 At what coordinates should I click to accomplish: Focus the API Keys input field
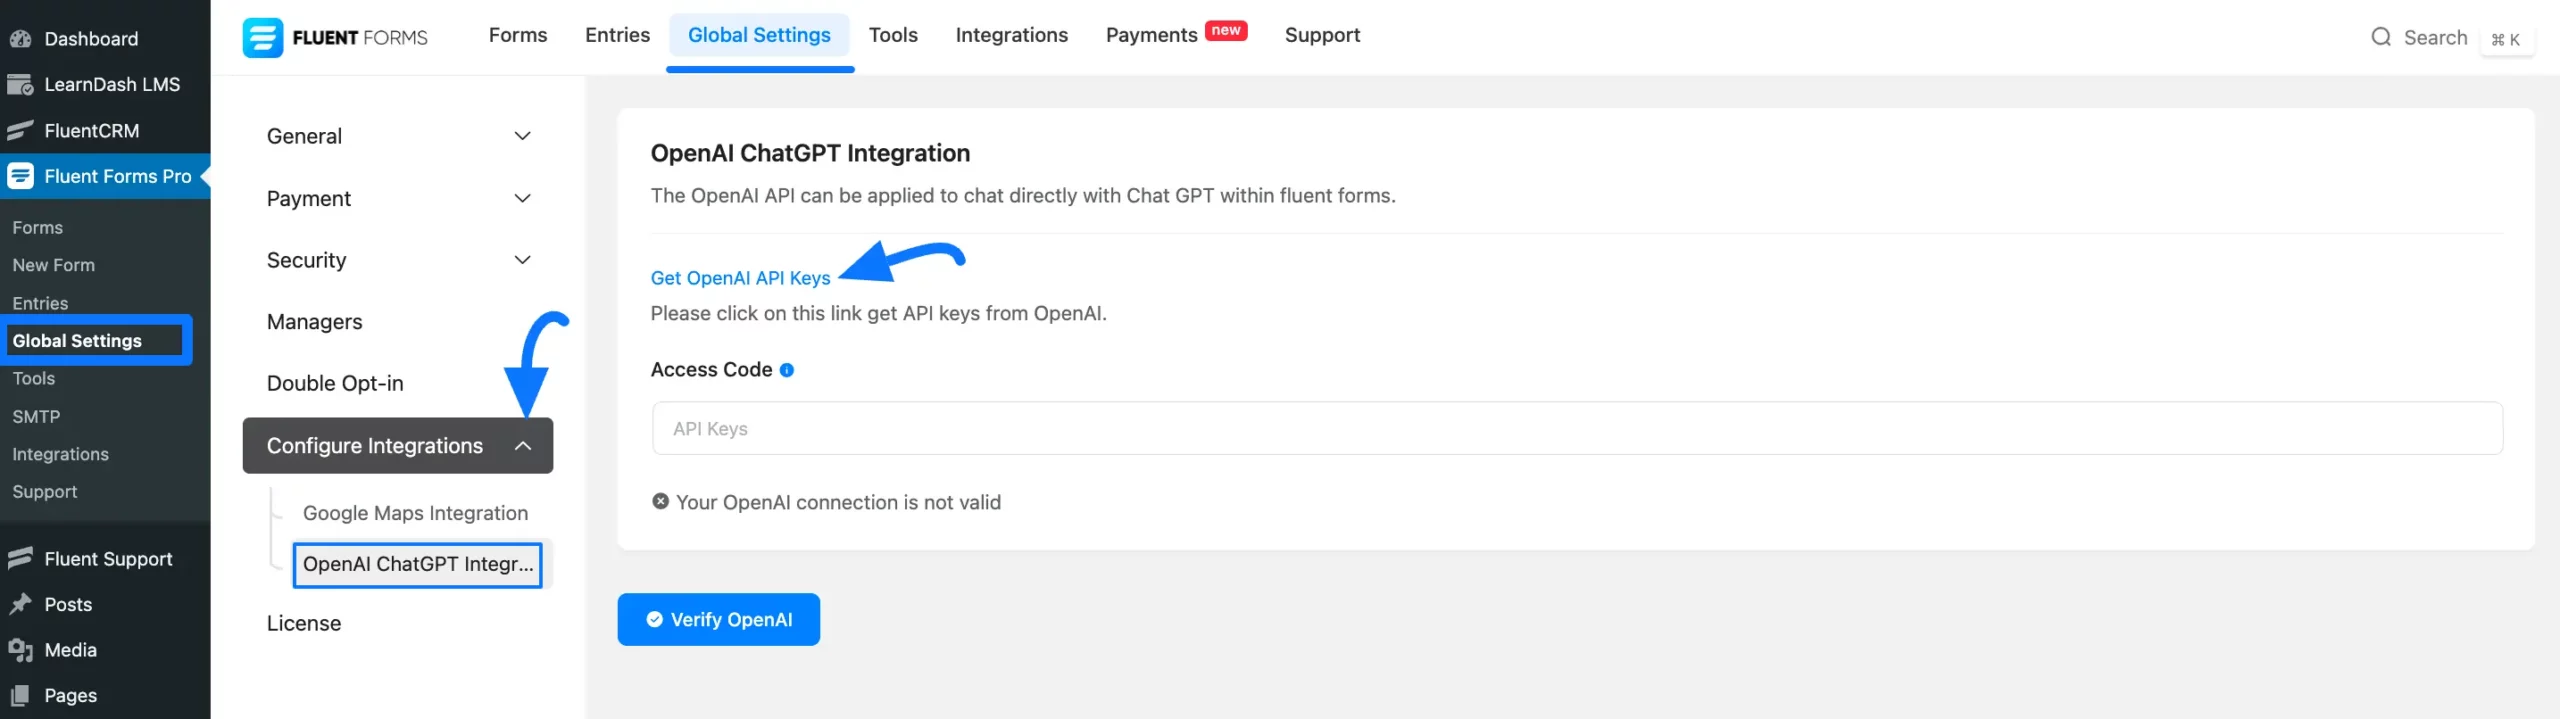(1577, 429)
